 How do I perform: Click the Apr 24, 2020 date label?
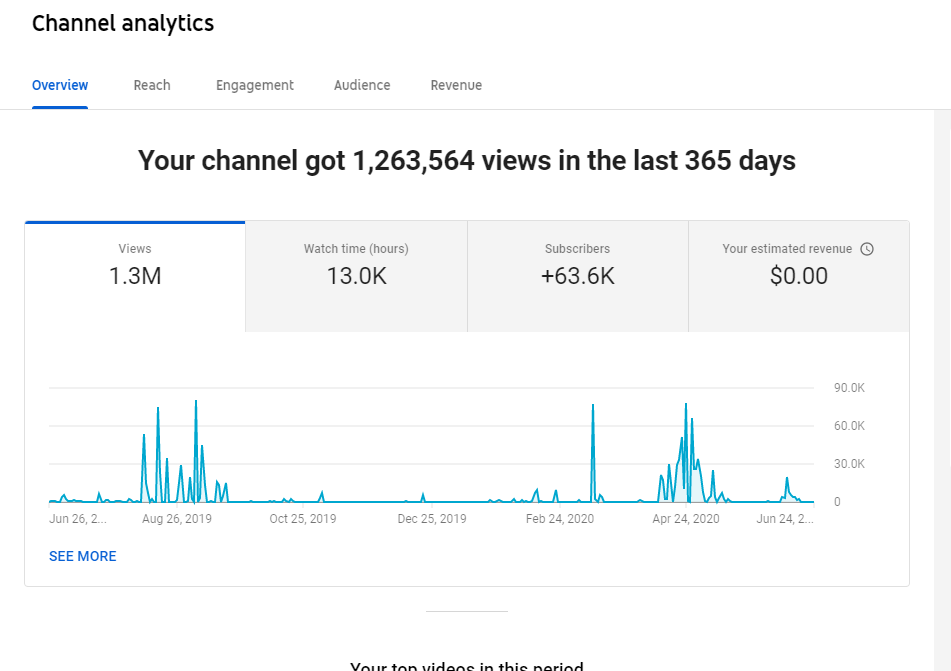(x=685, y=519)
